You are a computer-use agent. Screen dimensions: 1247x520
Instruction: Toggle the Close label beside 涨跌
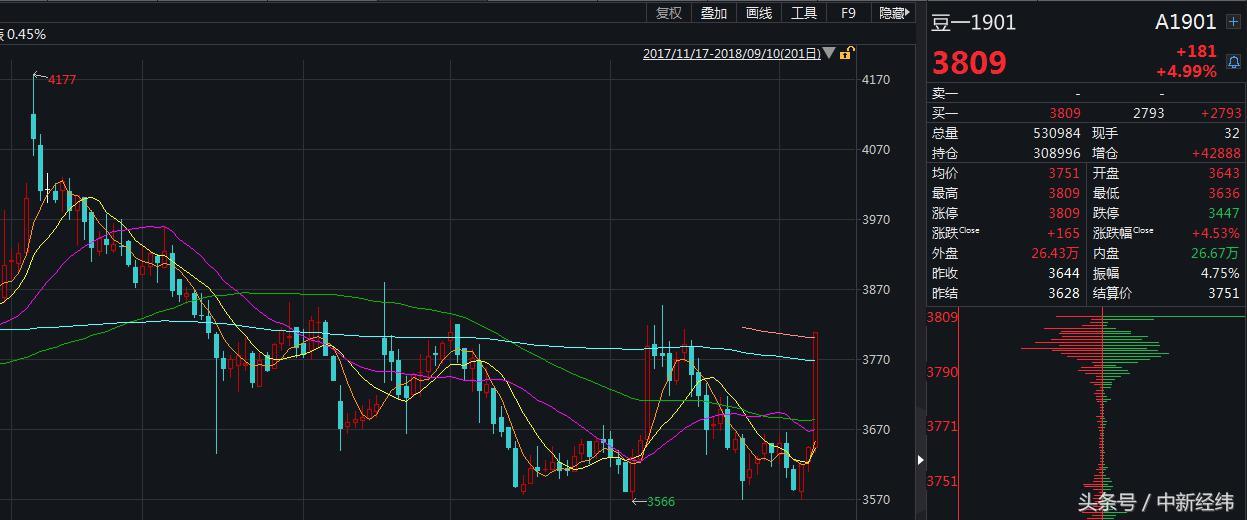point(969,231)
